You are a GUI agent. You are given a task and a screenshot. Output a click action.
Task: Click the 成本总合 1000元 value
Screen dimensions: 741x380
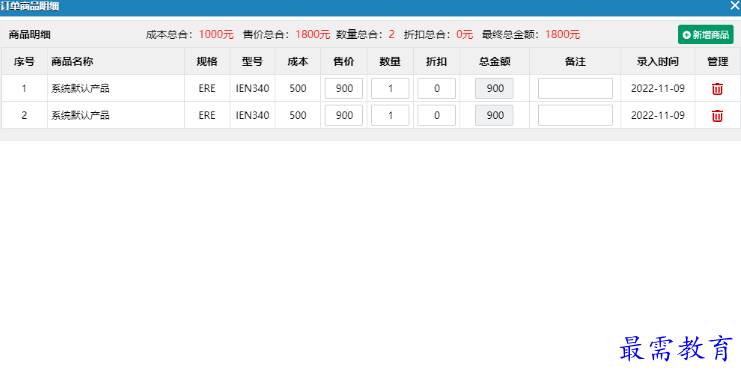click(216, 35)
